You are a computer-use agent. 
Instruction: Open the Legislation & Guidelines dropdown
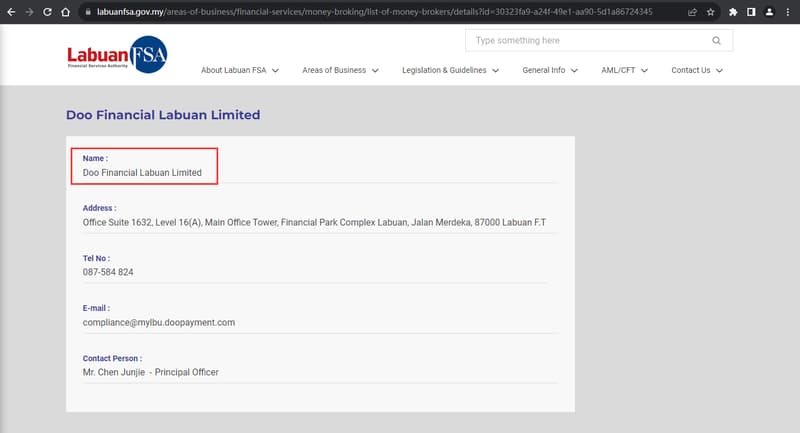pyautogui.click(x=449, y=71)
